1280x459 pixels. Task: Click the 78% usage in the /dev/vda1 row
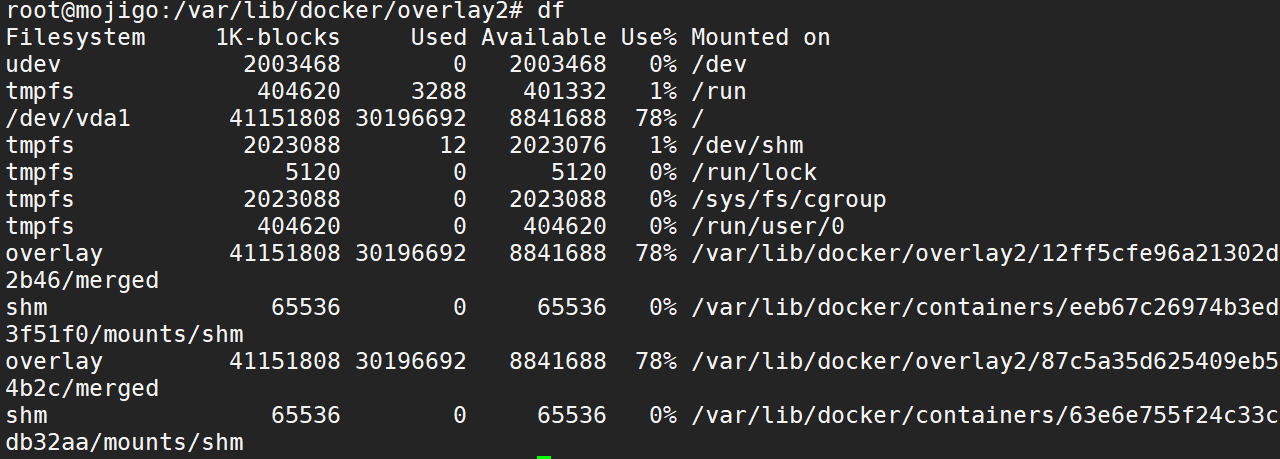(655, 119)
